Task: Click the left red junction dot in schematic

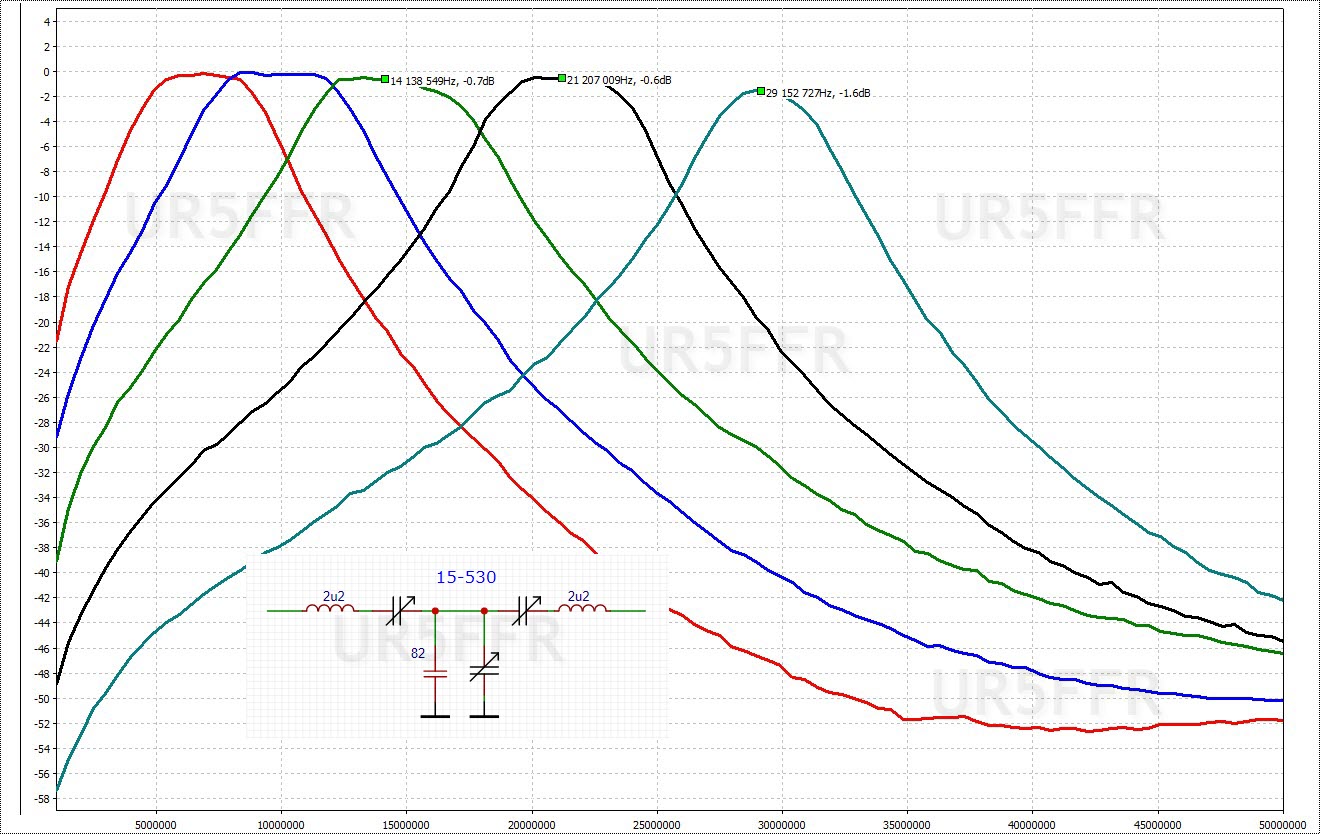Action: [435, 610]
